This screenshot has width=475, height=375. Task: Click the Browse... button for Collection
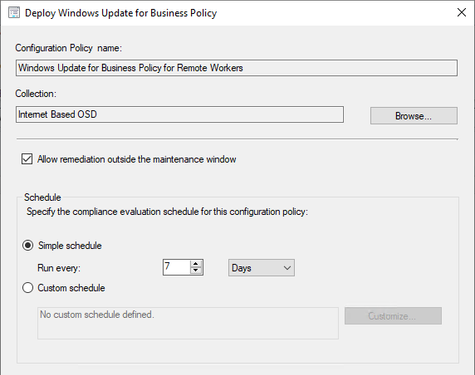pyautogui.click(x=414, y=116)
